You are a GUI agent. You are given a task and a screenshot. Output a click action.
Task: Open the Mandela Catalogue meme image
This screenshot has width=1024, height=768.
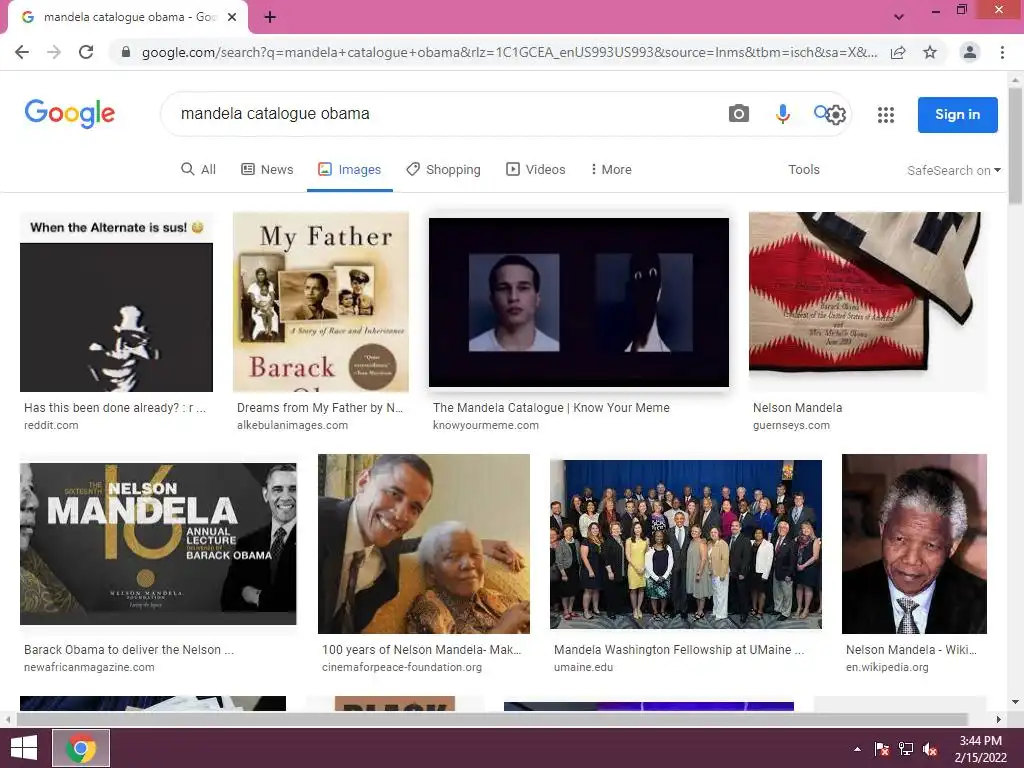pos(579,302)
